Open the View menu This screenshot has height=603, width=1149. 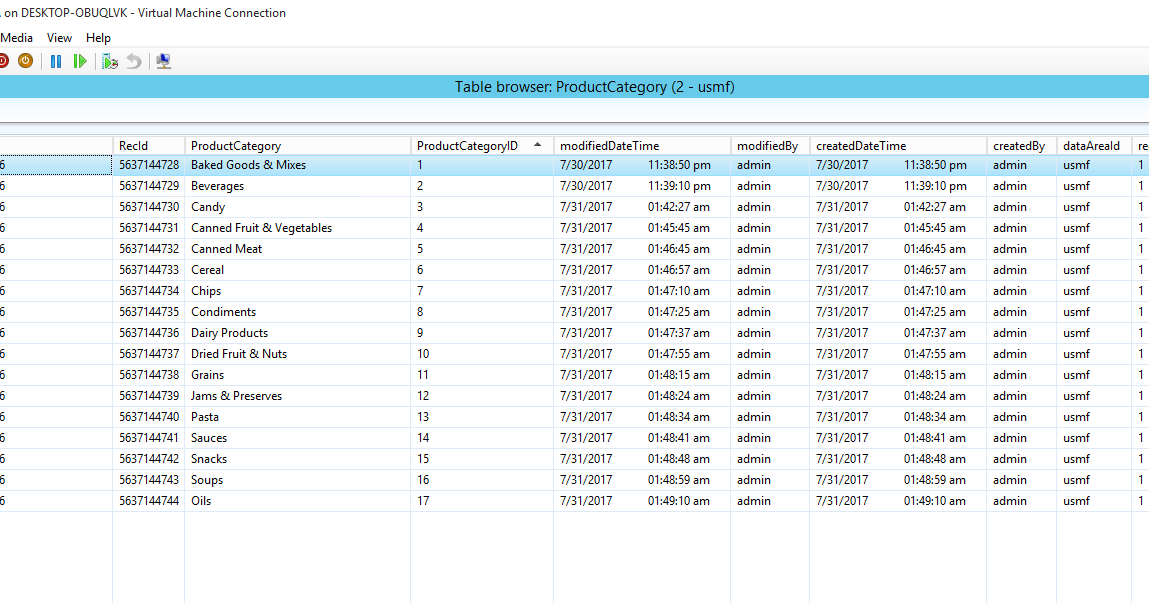(x=59, y=37)
